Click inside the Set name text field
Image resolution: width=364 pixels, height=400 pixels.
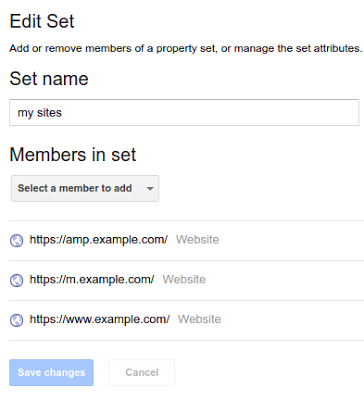[x=184, y=113]
